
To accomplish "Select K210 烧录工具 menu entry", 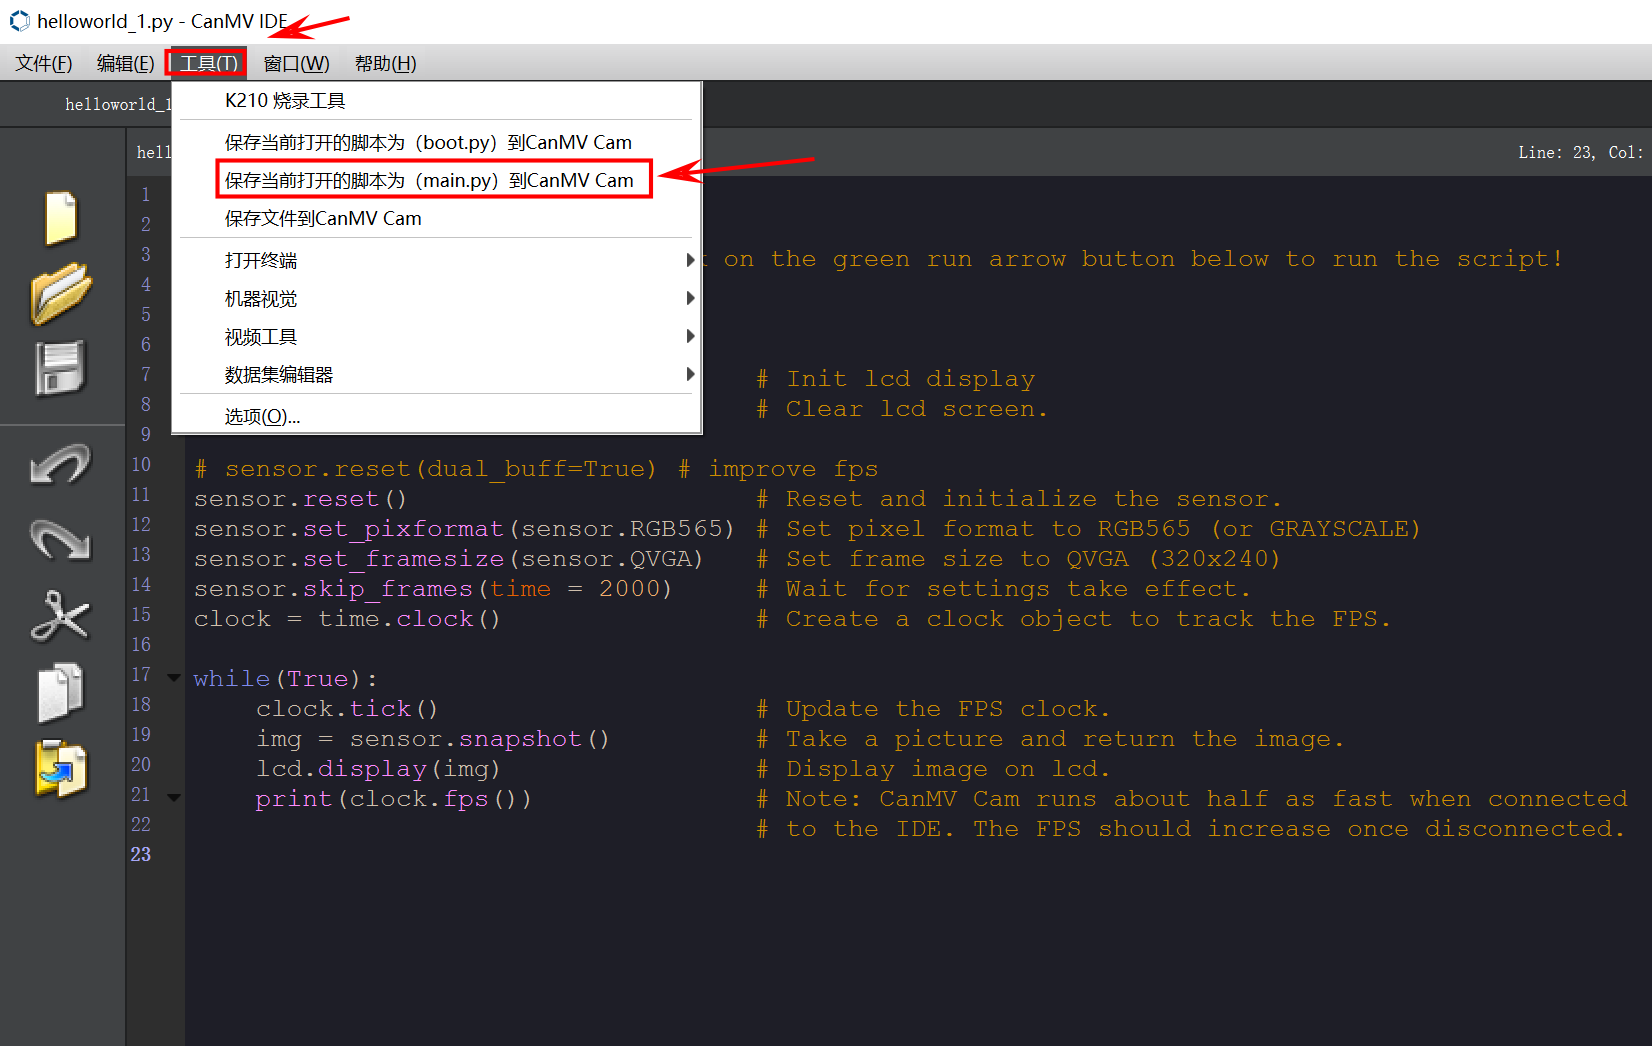I will (x=436, y=101).
